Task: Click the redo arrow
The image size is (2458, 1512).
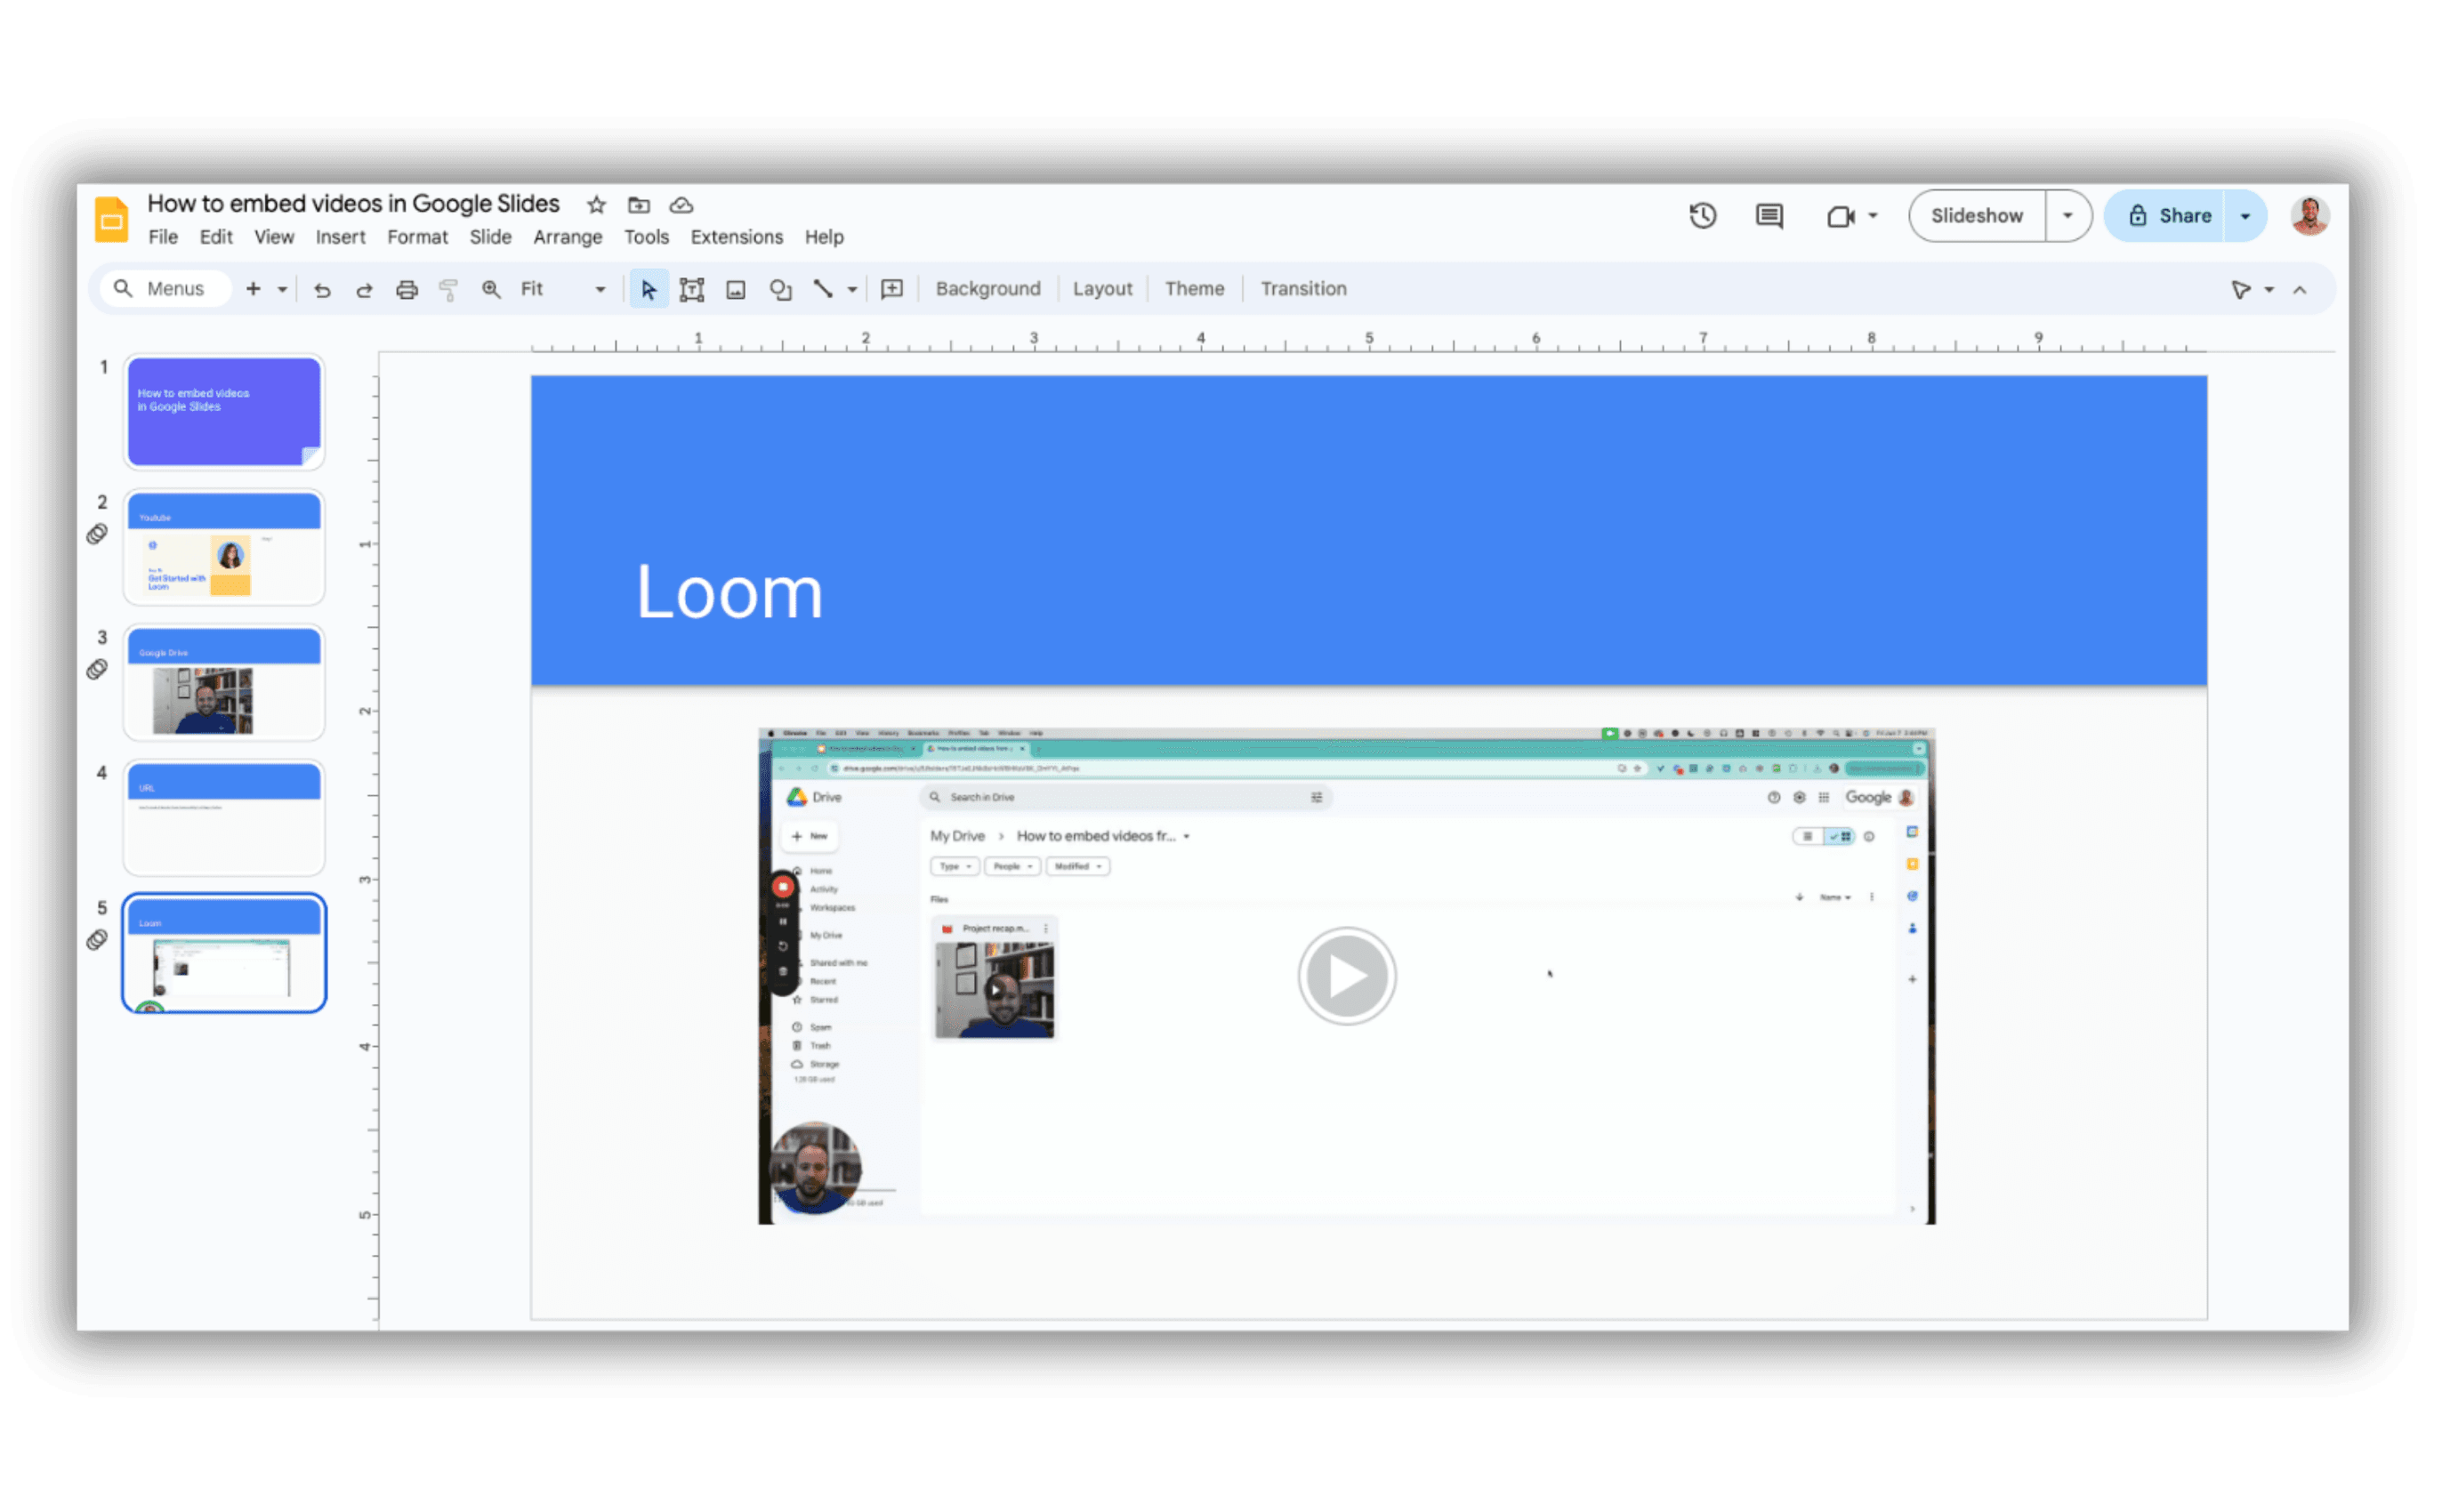Action: point(364,290)
